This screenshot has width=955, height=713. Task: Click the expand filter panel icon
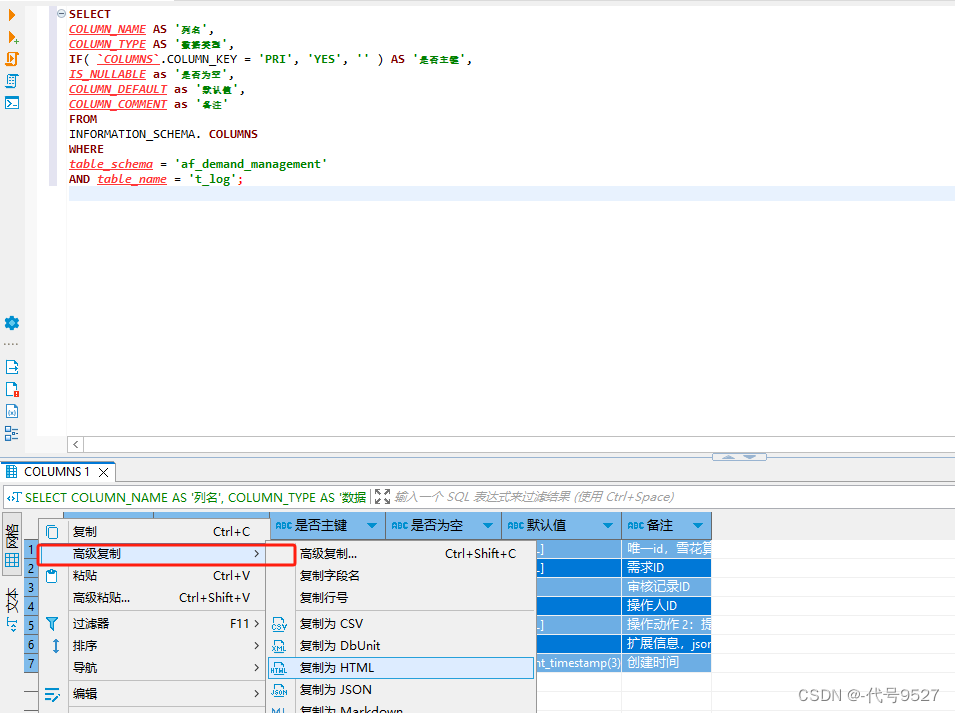(x=382, y=497)
